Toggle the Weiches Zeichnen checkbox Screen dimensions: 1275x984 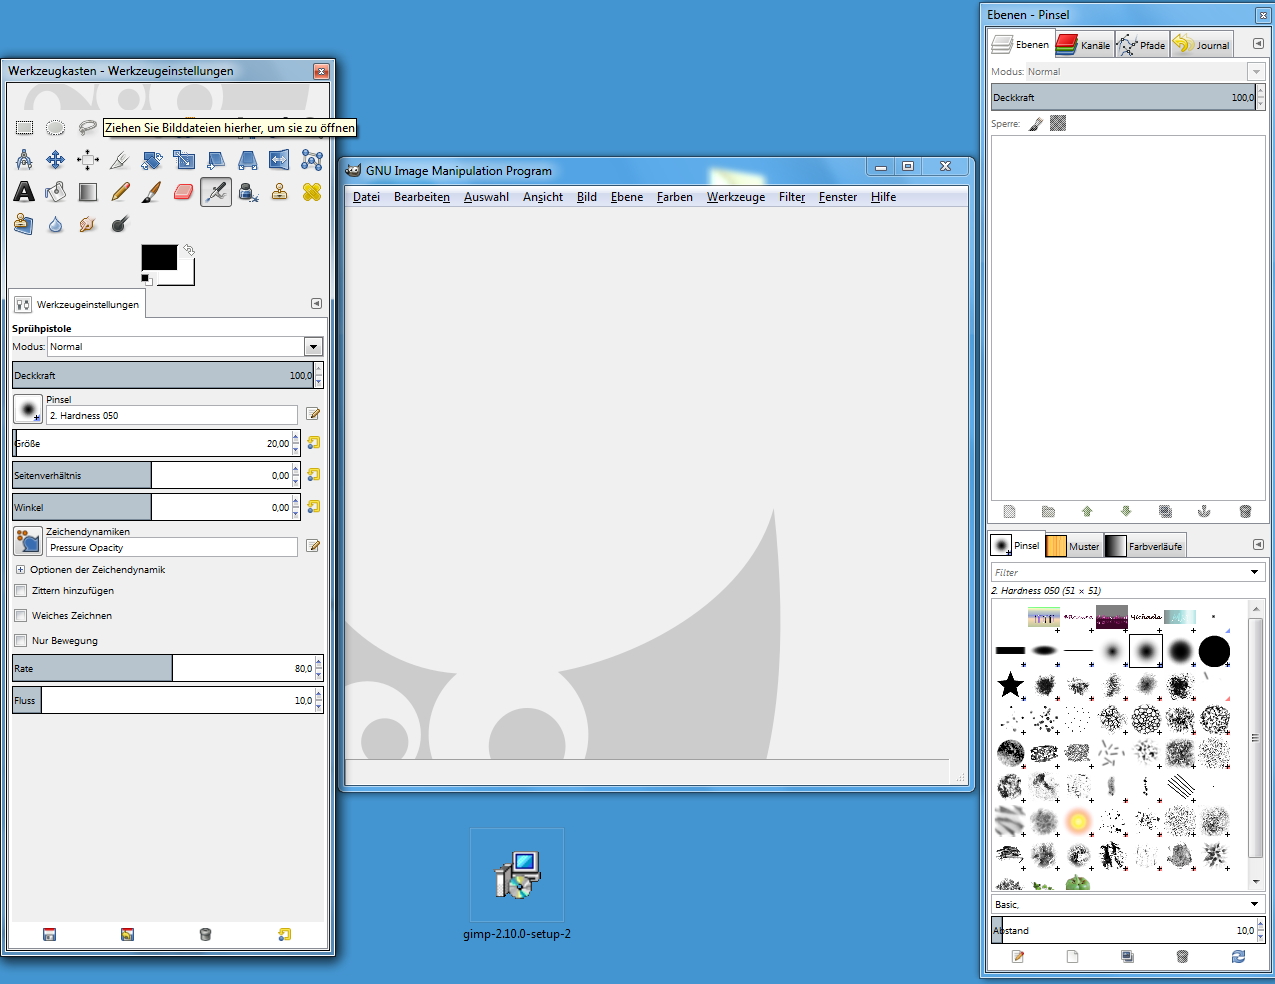pos(21,616)
